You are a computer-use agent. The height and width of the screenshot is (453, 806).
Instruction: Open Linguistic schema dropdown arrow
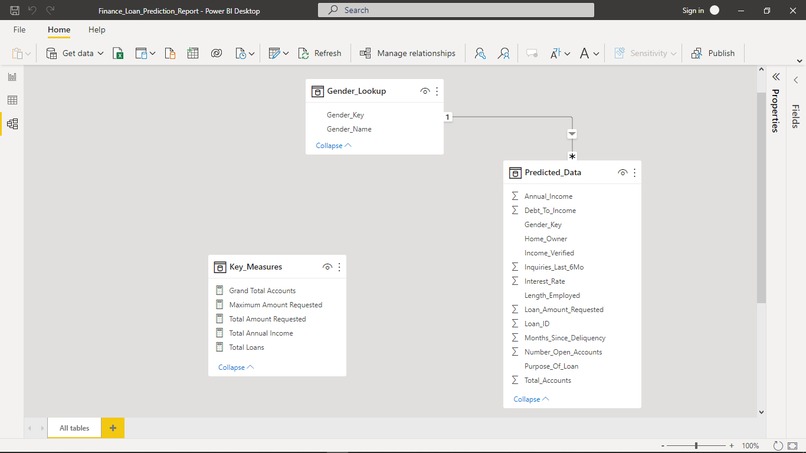[596, 53]
